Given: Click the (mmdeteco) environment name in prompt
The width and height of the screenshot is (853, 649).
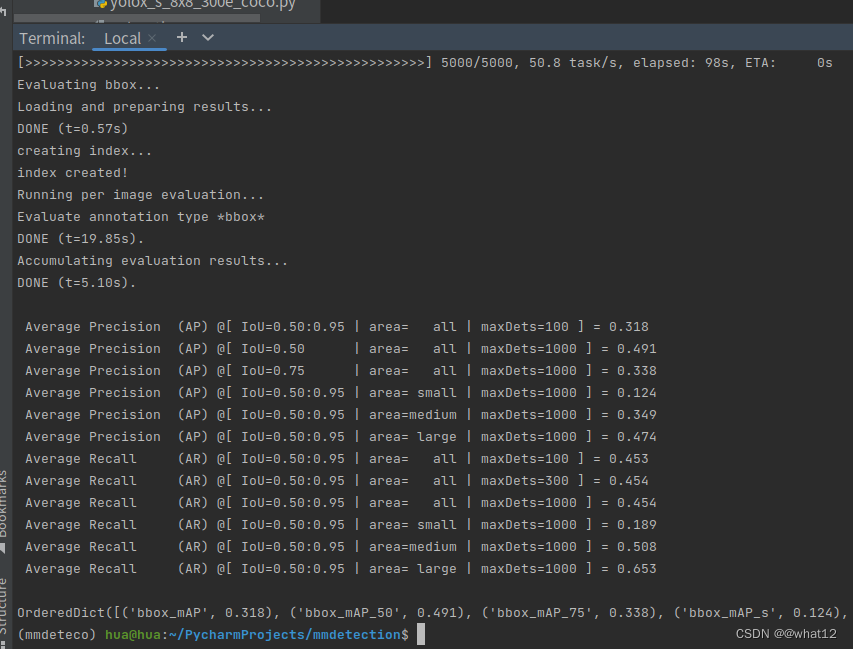Looking at the screenshot, I should pyautogui.click(x=57, y=635).
